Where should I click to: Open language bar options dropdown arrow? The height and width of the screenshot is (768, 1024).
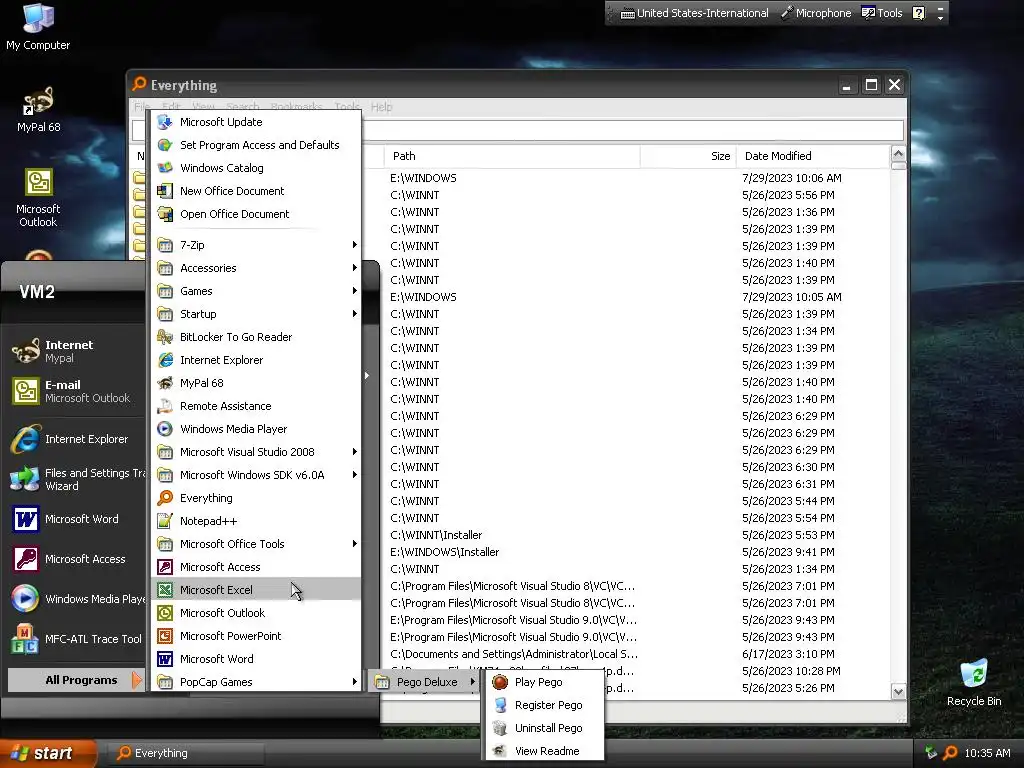pos(940,18)
